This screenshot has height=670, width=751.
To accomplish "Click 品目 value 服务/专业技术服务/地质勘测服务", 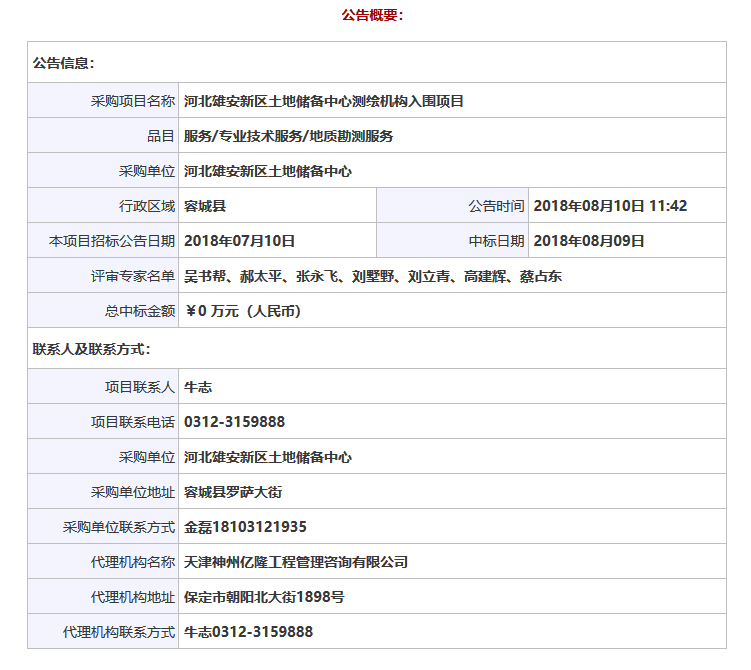I will tap(288, 136).
